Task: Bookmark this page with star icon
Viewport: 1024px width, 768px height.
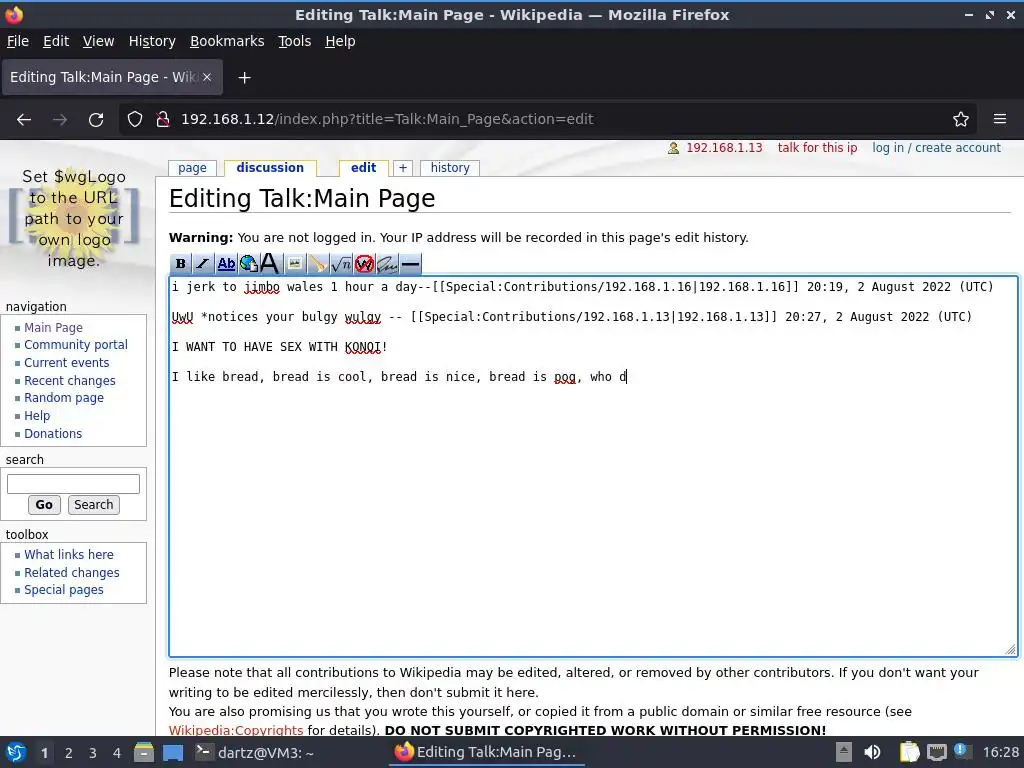Action: coord(961,120)
